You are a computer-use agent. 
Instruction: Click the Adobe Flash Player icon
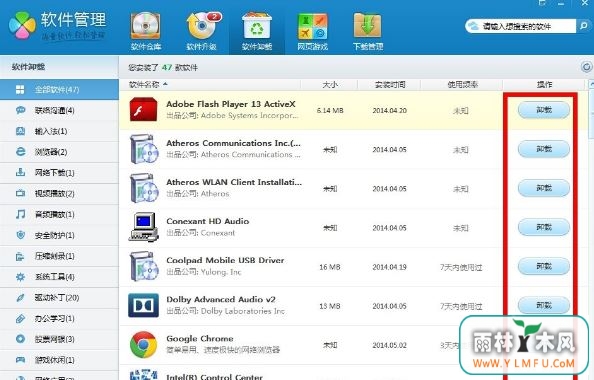[x=143, y=109]
